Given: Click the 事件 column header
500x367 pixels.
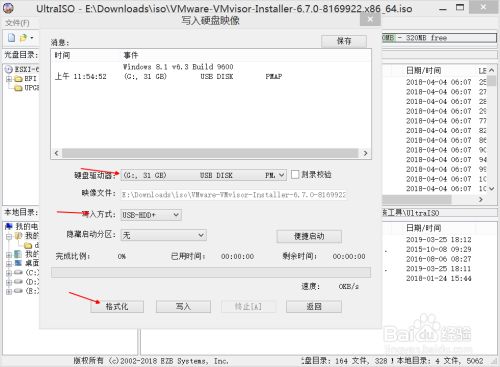Looking at the screenshot, I should (x=131, y=55).
